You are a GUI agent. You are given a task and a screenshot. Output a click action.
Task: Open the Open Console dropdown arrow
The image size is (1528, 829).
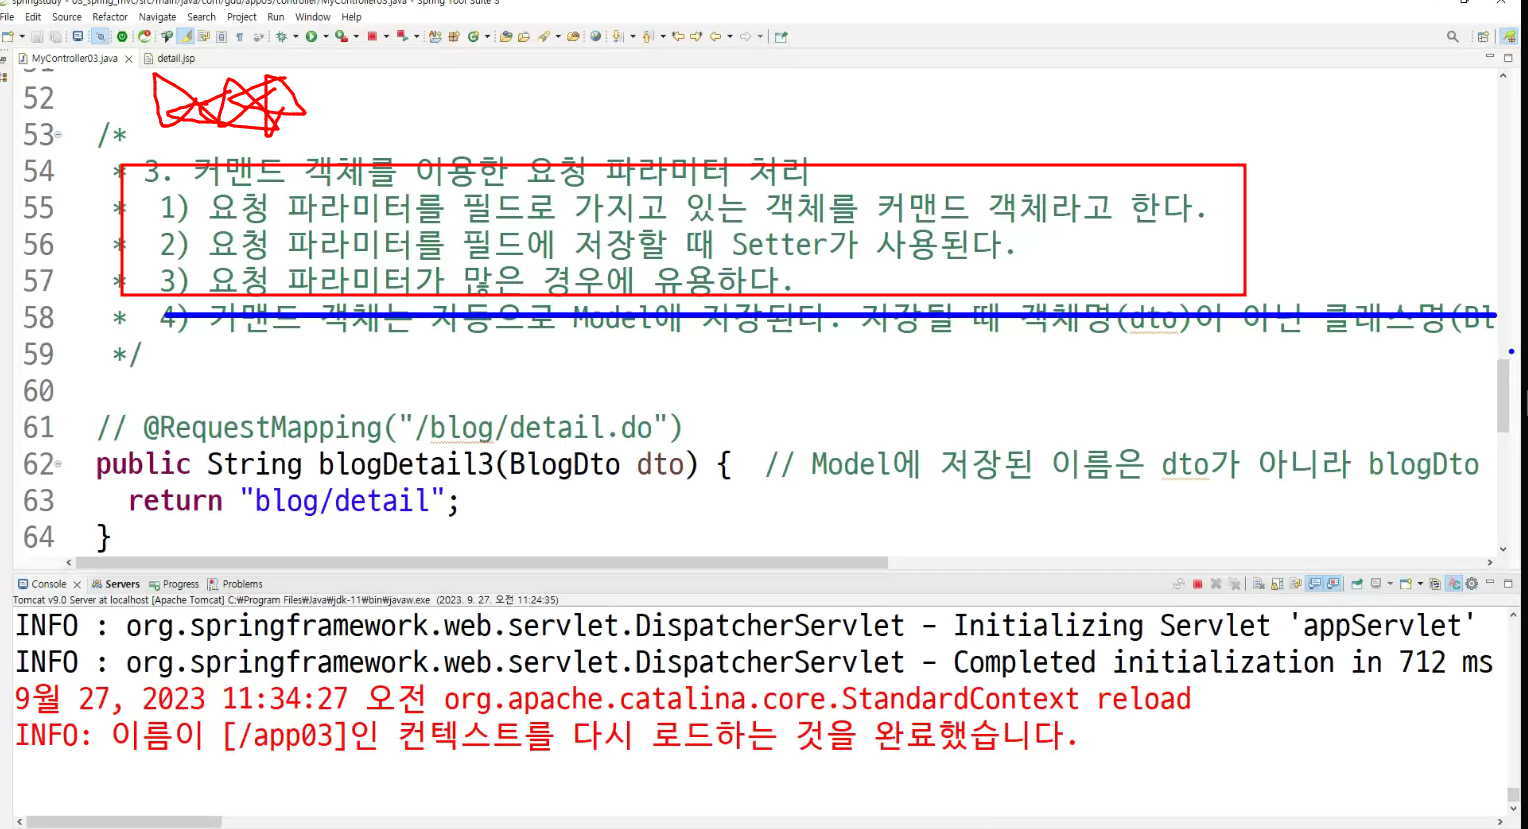[1420, 584]
